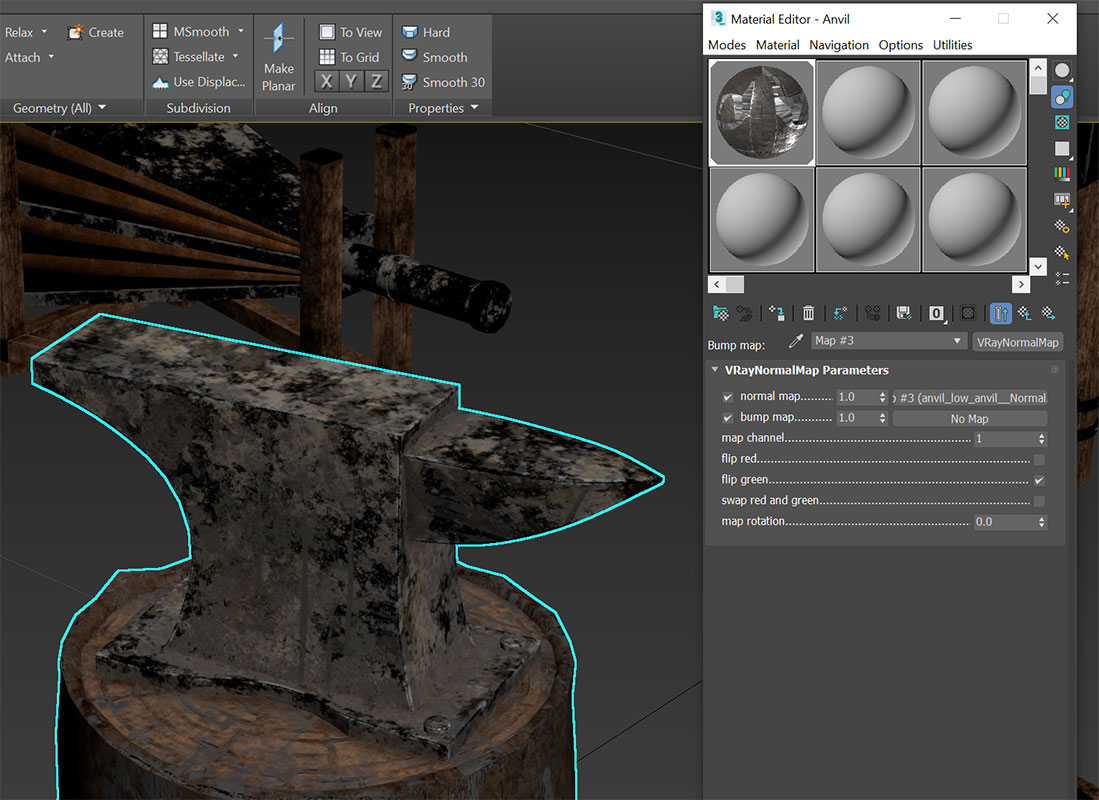Click Show Shaded Material in Viewport icon
The image size is (1099, 800).
968,313
